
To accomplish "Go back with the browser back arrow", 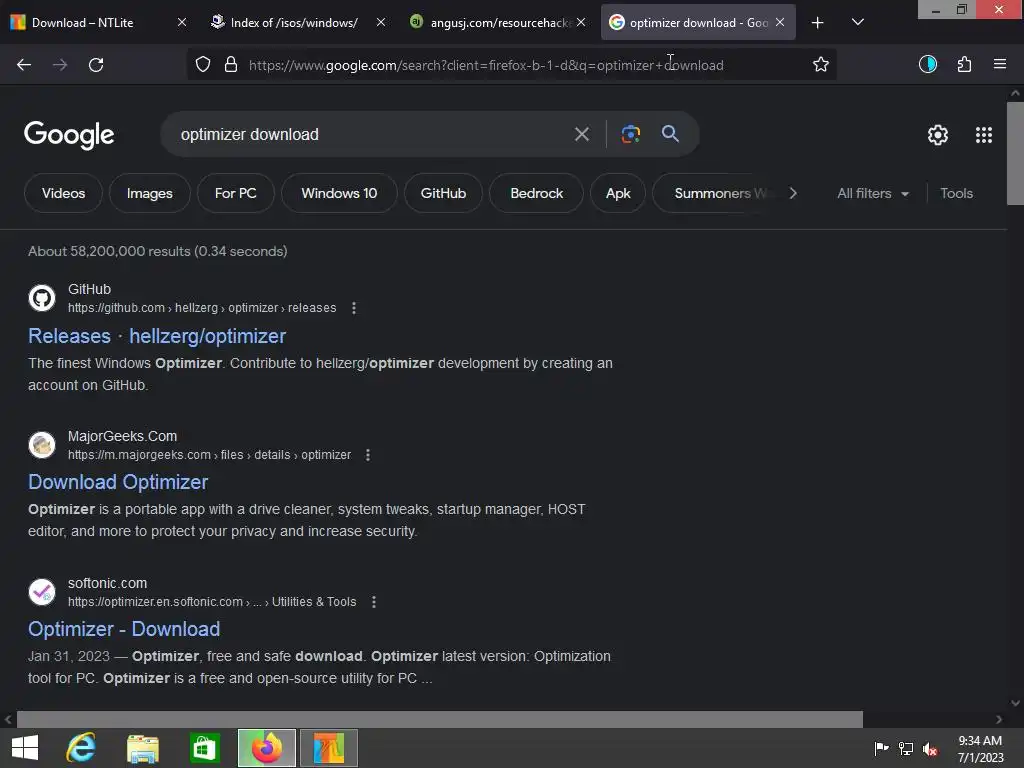I will point(24,65).
